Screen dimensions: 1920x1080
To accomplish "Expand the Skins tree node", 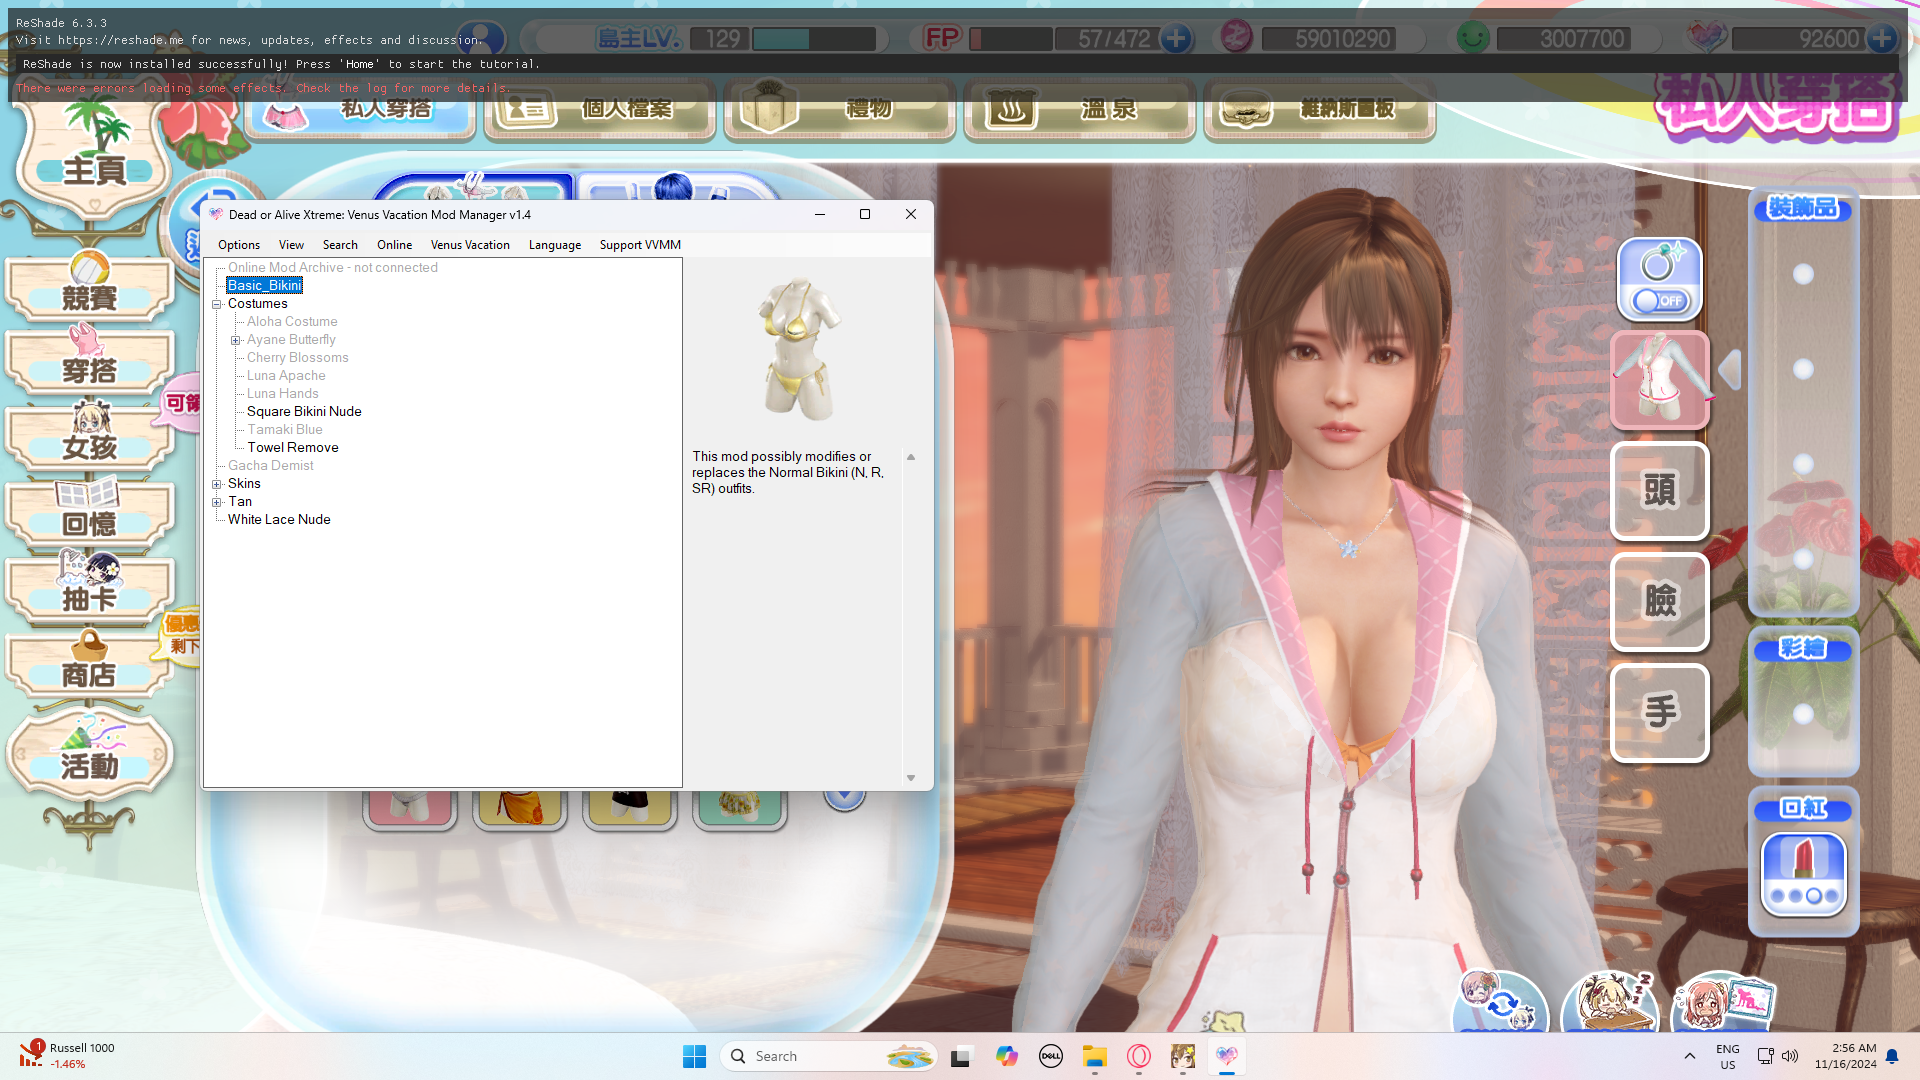I will (x=217, y=484).
